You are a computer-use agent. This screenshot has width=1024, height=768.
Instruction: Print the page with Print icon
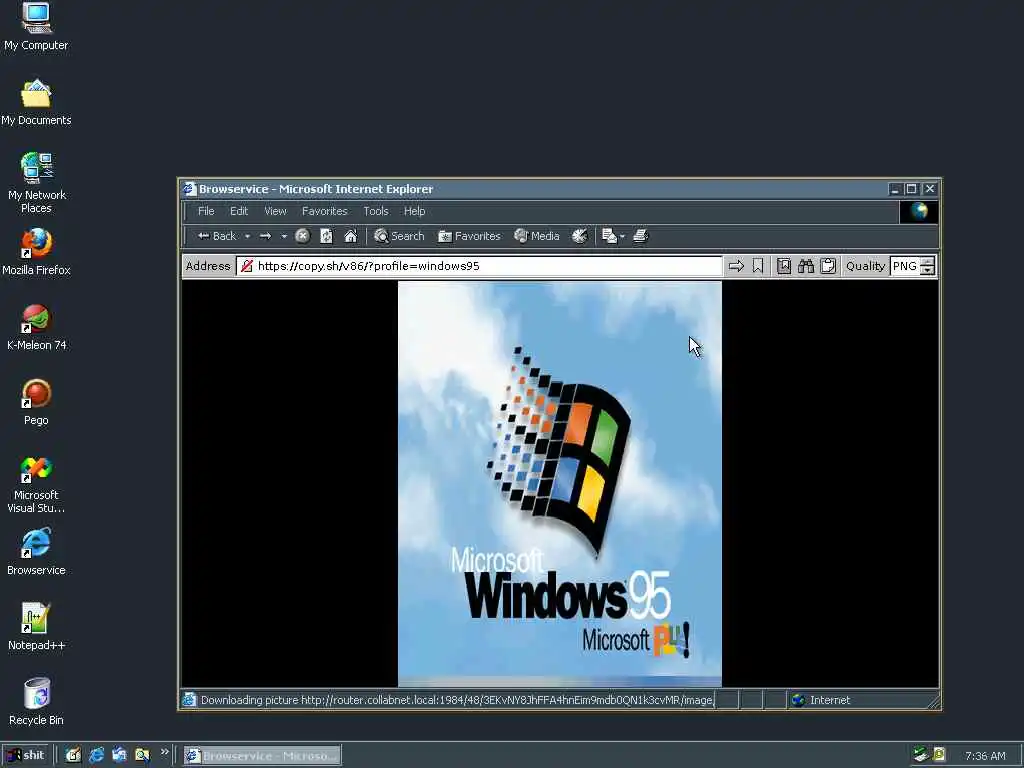coord(641,236)
